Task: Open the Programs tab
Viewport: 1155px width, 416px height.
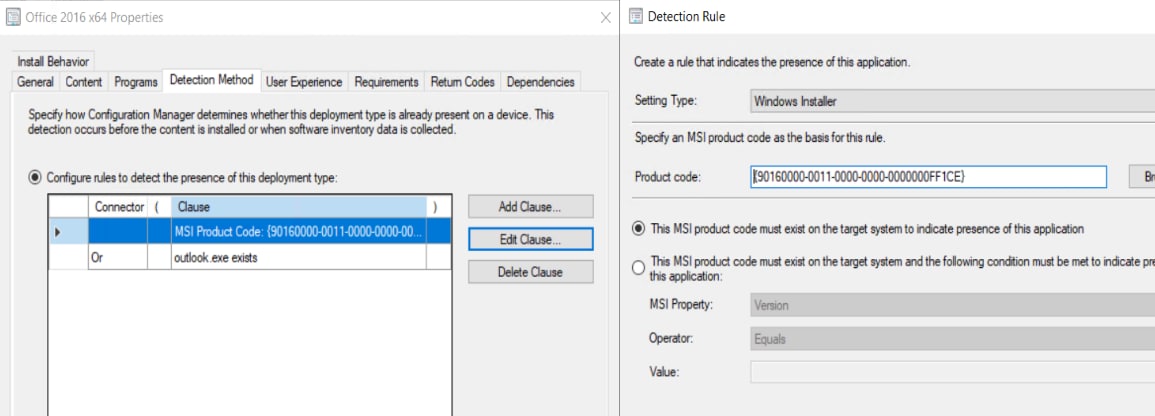Action: tap(136, 82)
